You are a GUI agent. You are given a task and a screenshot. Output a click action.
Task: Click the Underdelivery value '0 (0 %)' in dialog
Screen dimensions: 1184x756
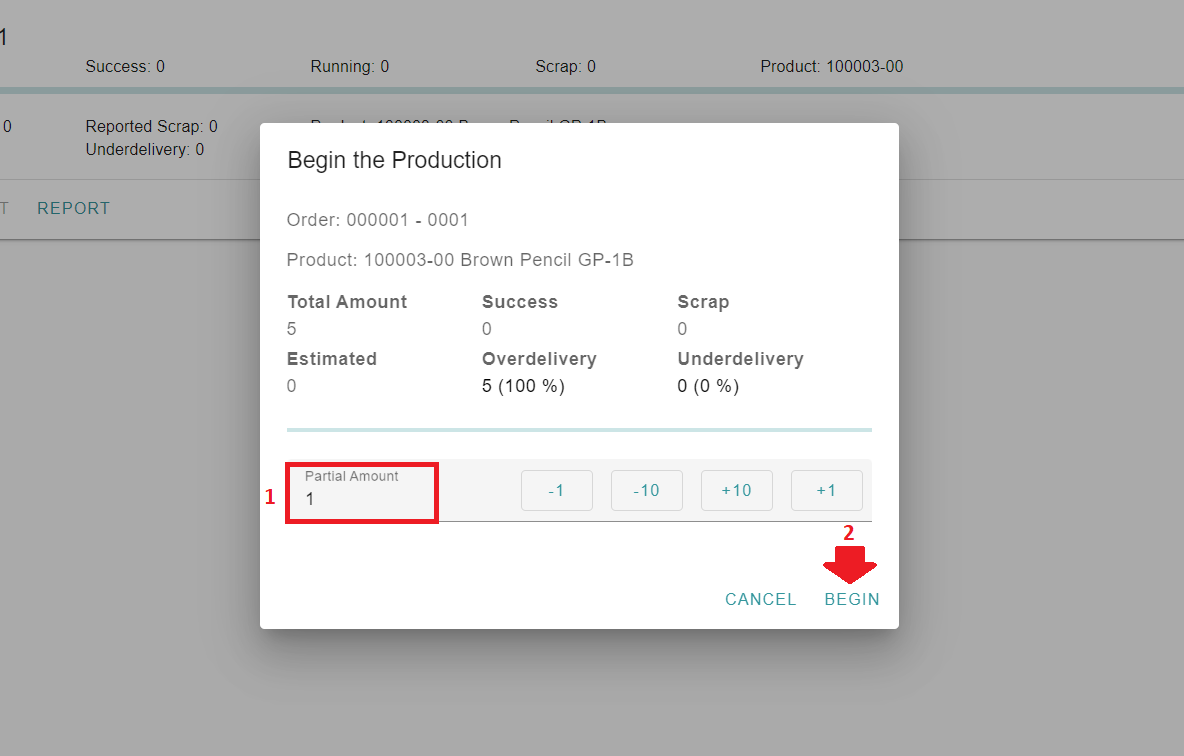point(708,386)
